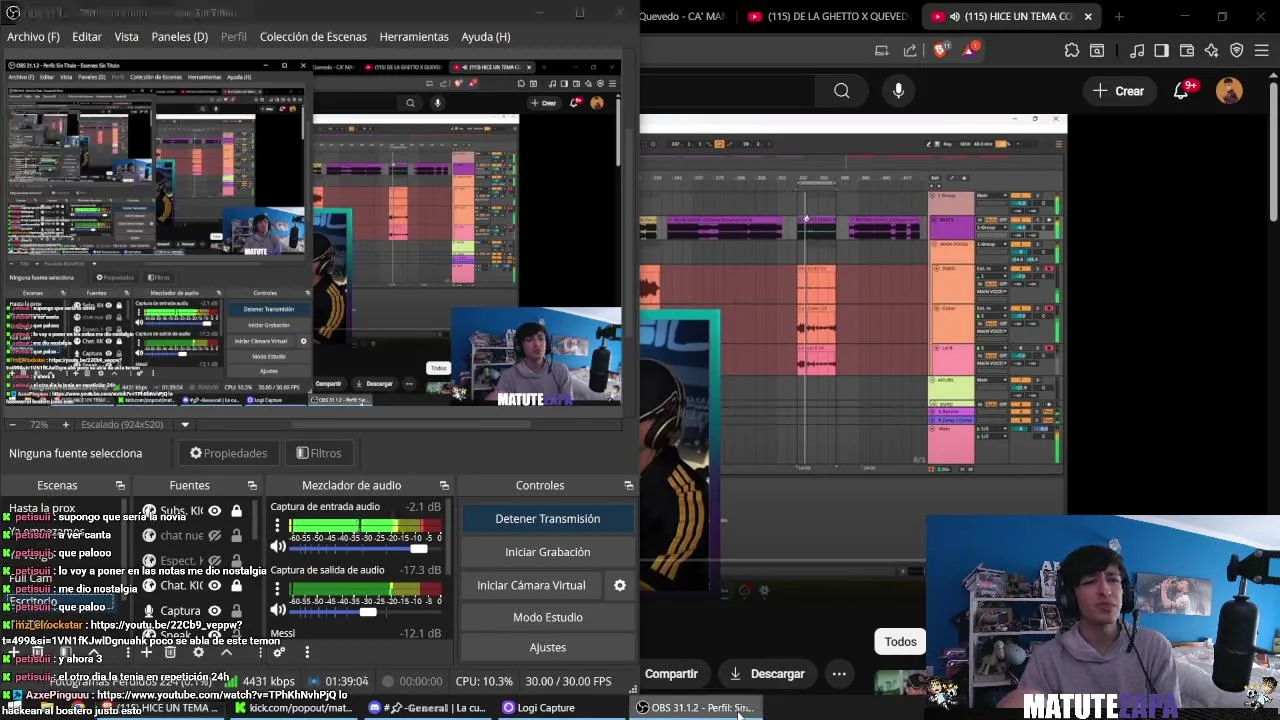Toggle lock on the Captura source
The height and width of the screenshot is (720, 1280).
coord(236,610)
